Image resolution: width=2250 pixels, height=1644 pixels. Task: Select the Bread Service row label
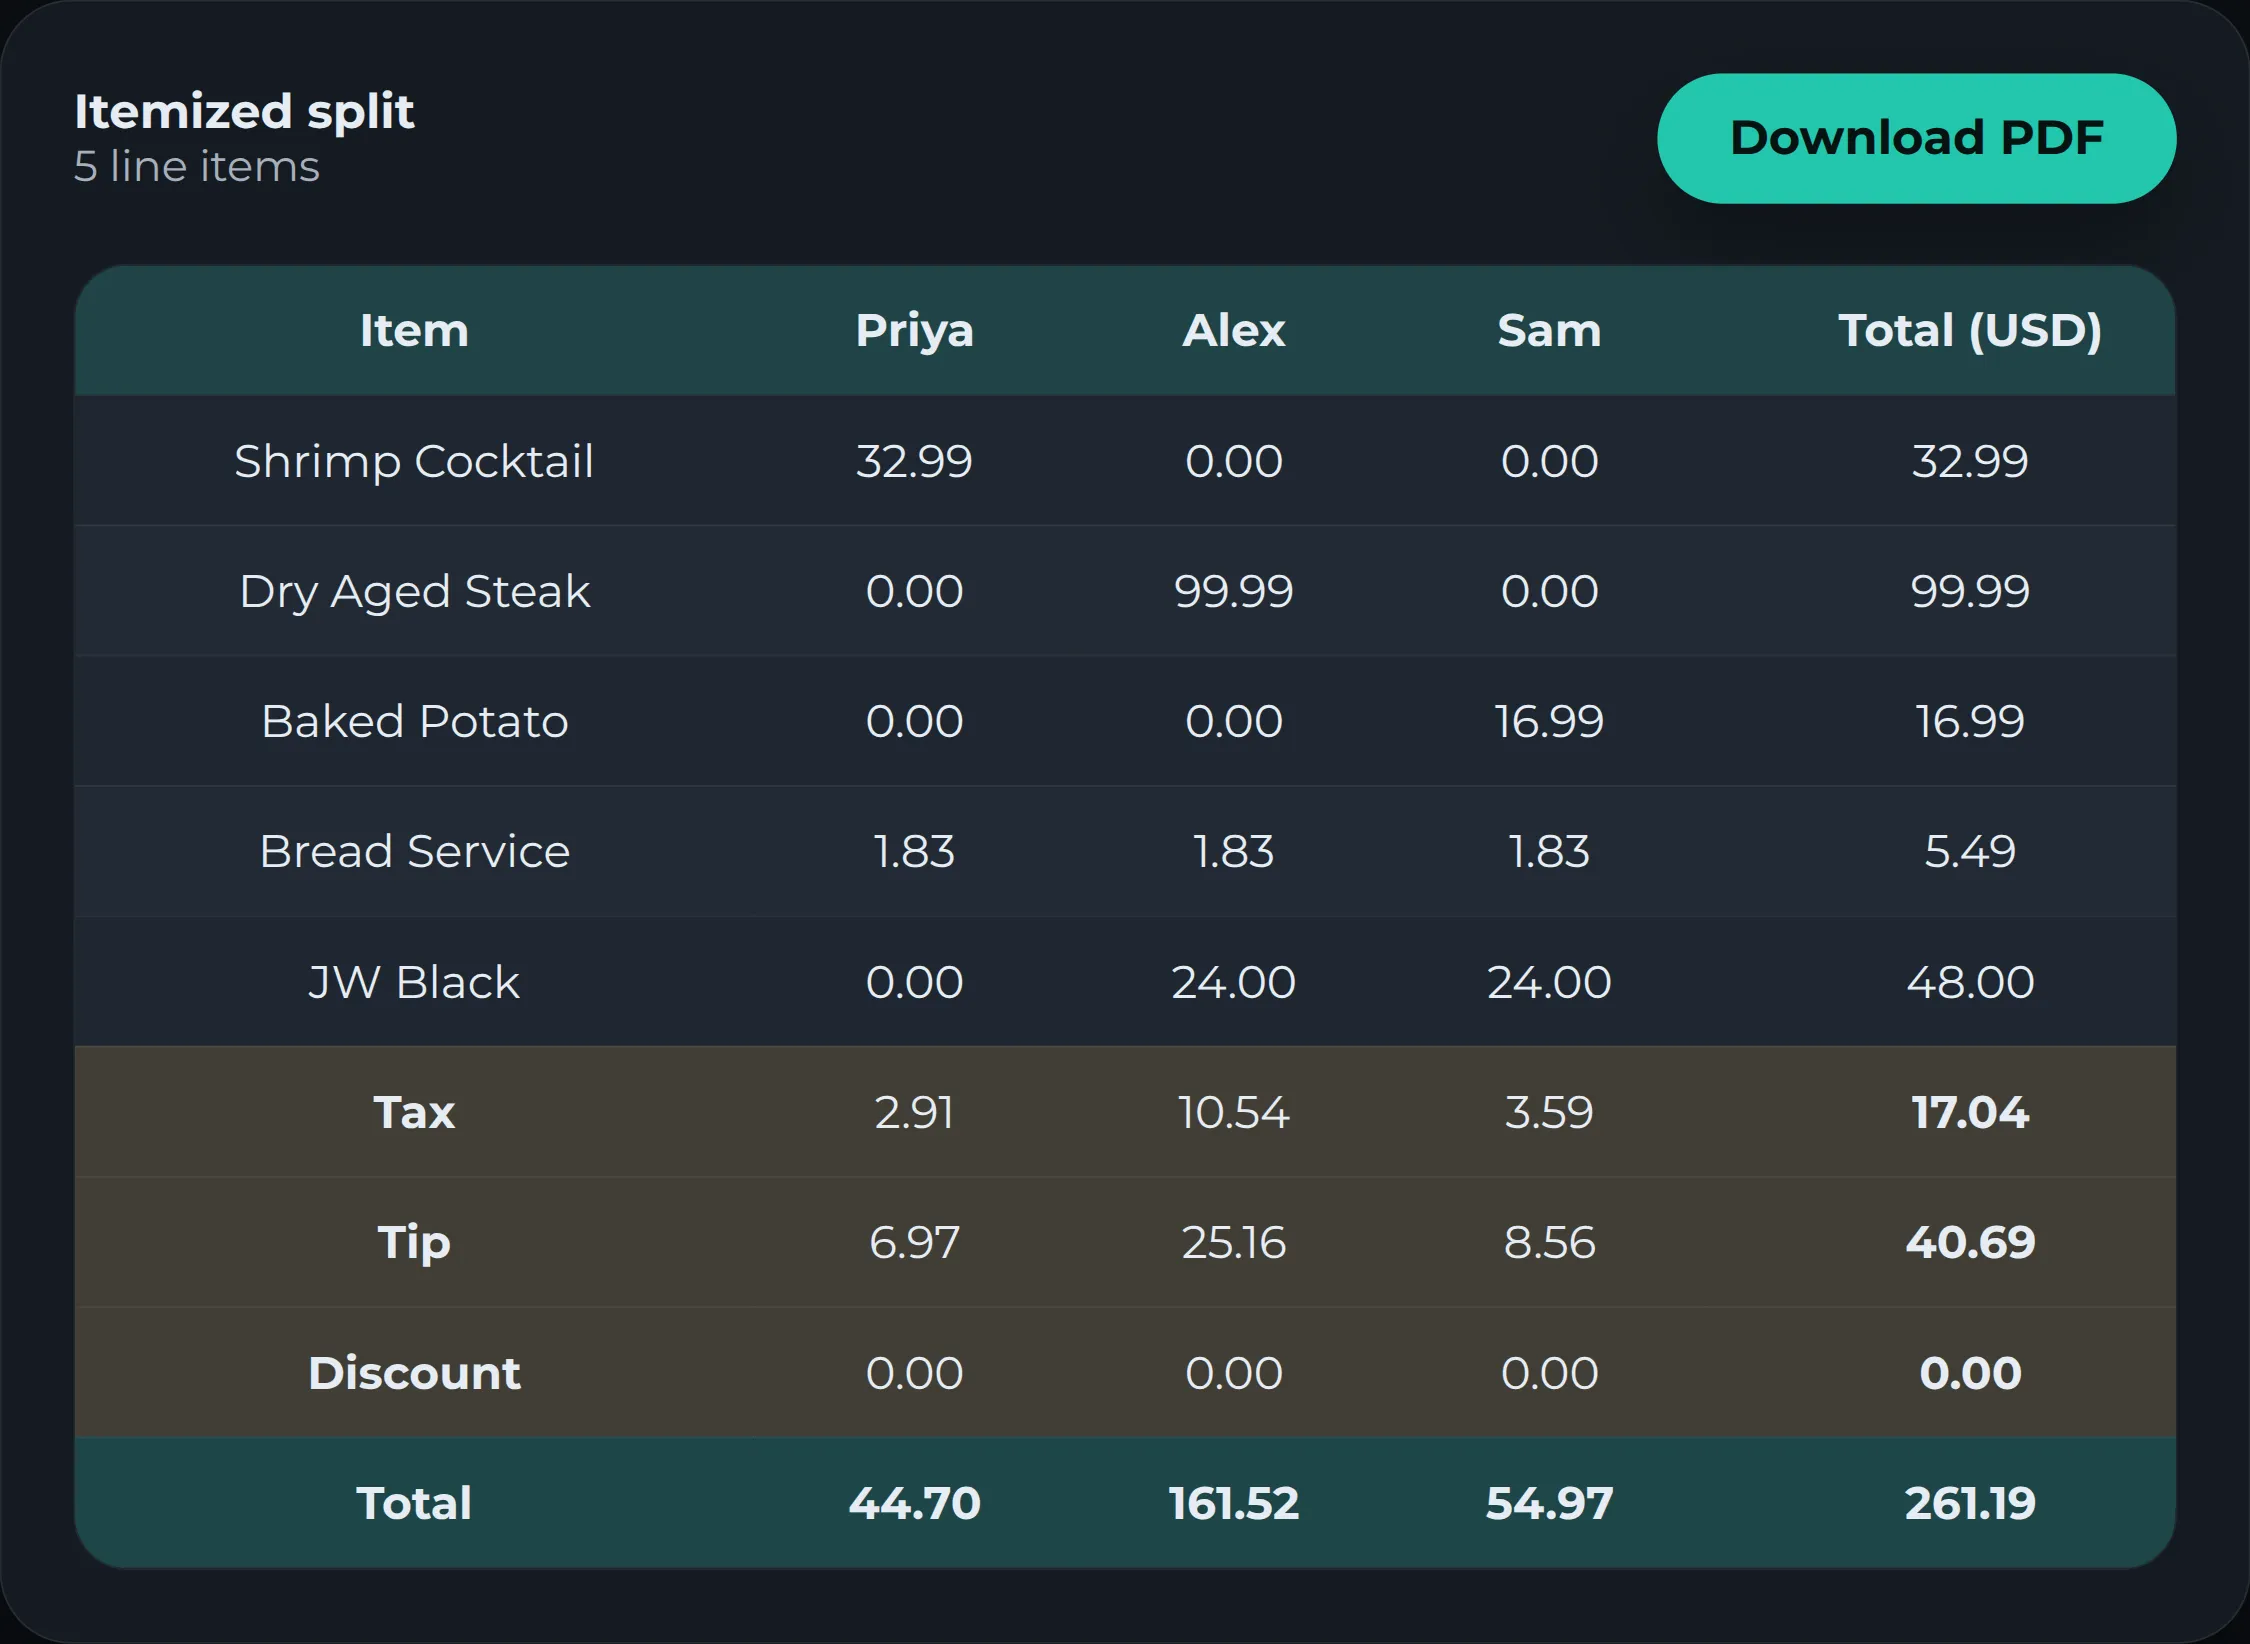click(x=414, y=851)
